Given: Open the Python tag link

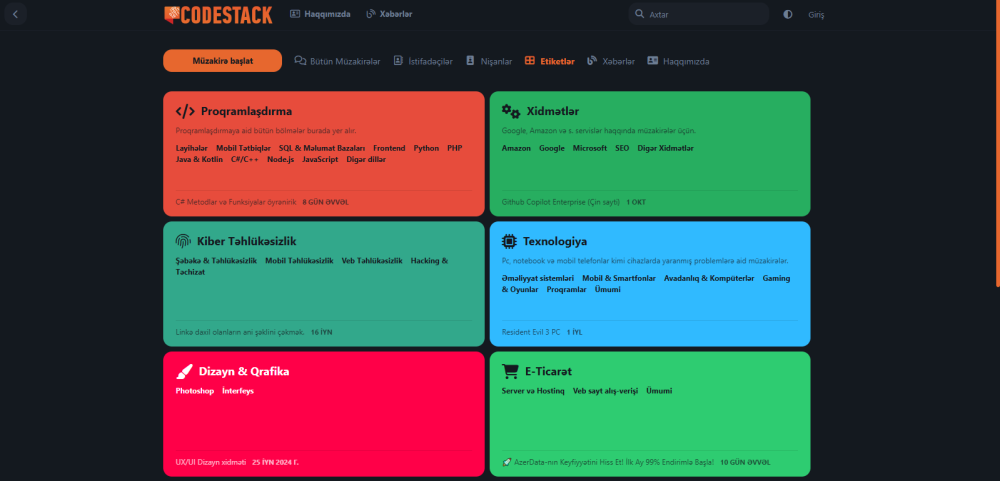Looking at the screenshot, I should point(426,148).
